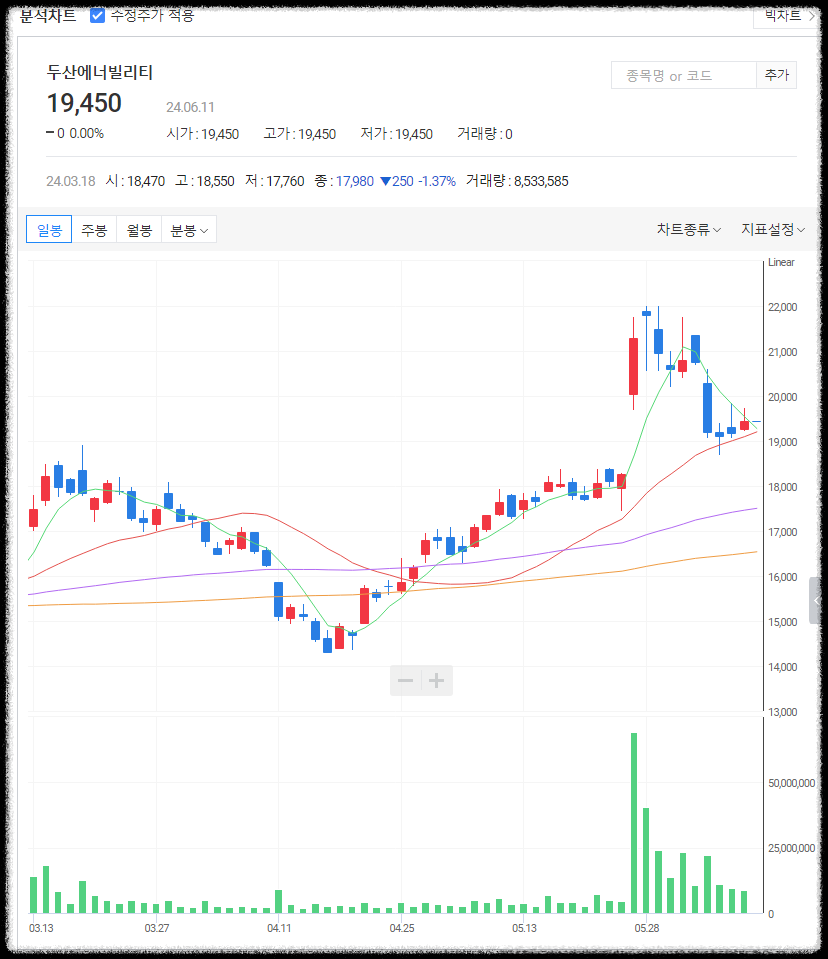Click the chart zoom in plus icon
828x959 pixels.
point(437,681)
